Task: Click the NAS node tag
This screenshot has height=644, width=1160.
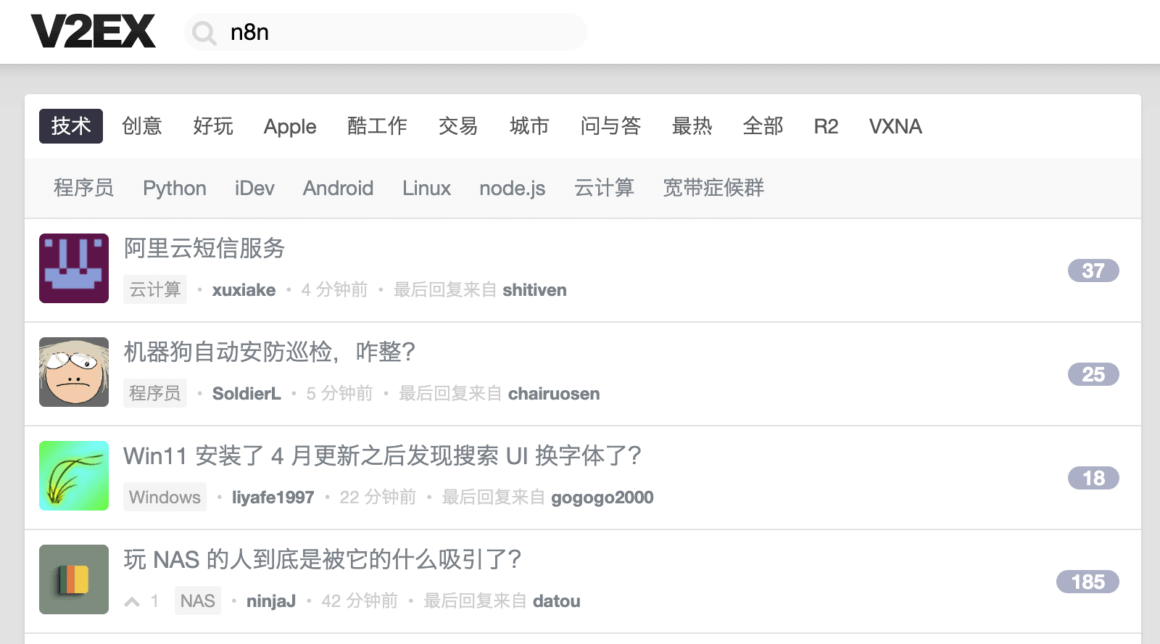Action: [198, 600]
